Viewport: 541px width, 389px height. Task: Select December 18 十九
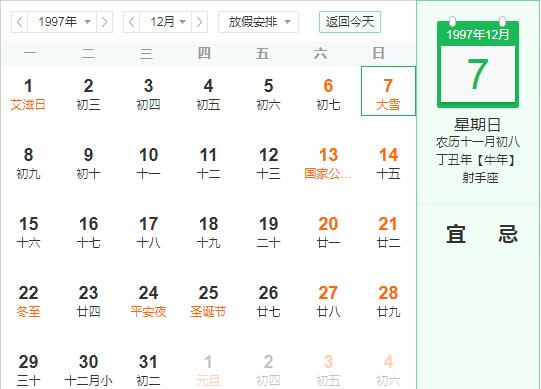tap(208, 232)
